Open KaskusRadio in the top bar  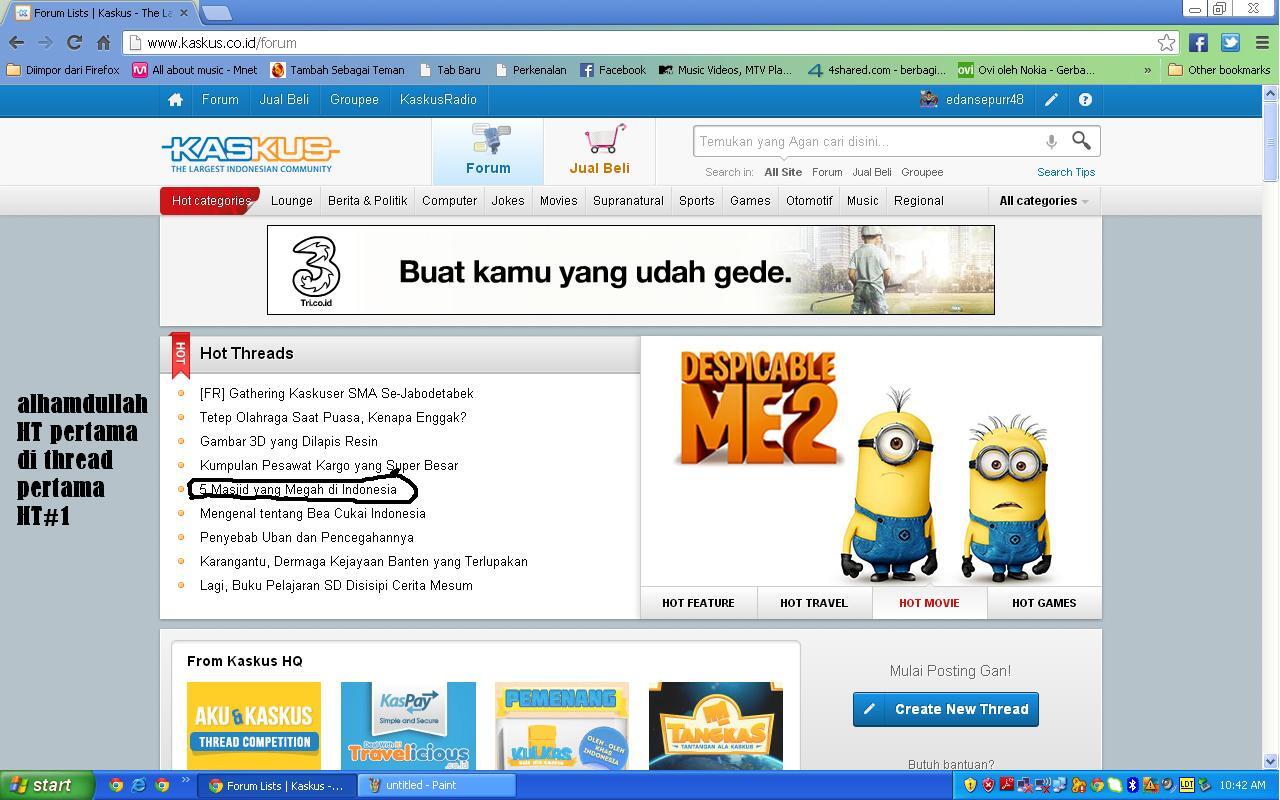(x=438, y=100)
